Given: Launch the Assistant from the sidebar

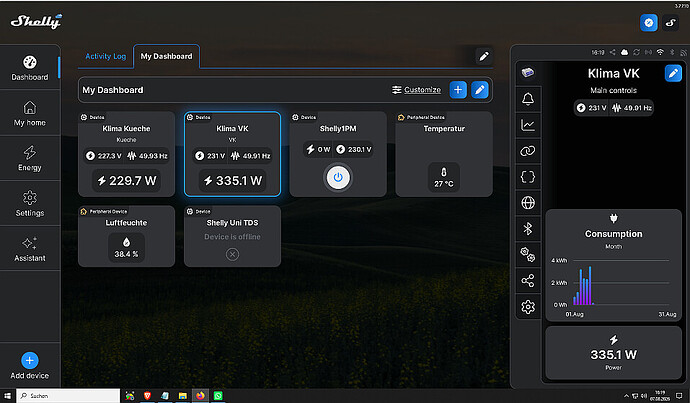Looking at the screenshot, I should coord(29,249).
